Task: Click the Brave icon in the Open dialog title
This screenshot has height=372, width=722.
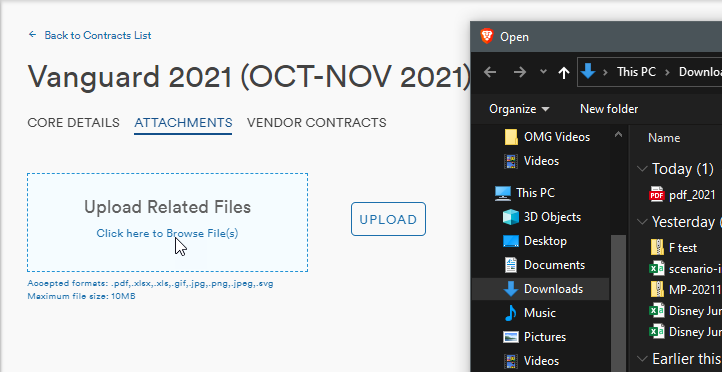Action: tap(487, 36)
